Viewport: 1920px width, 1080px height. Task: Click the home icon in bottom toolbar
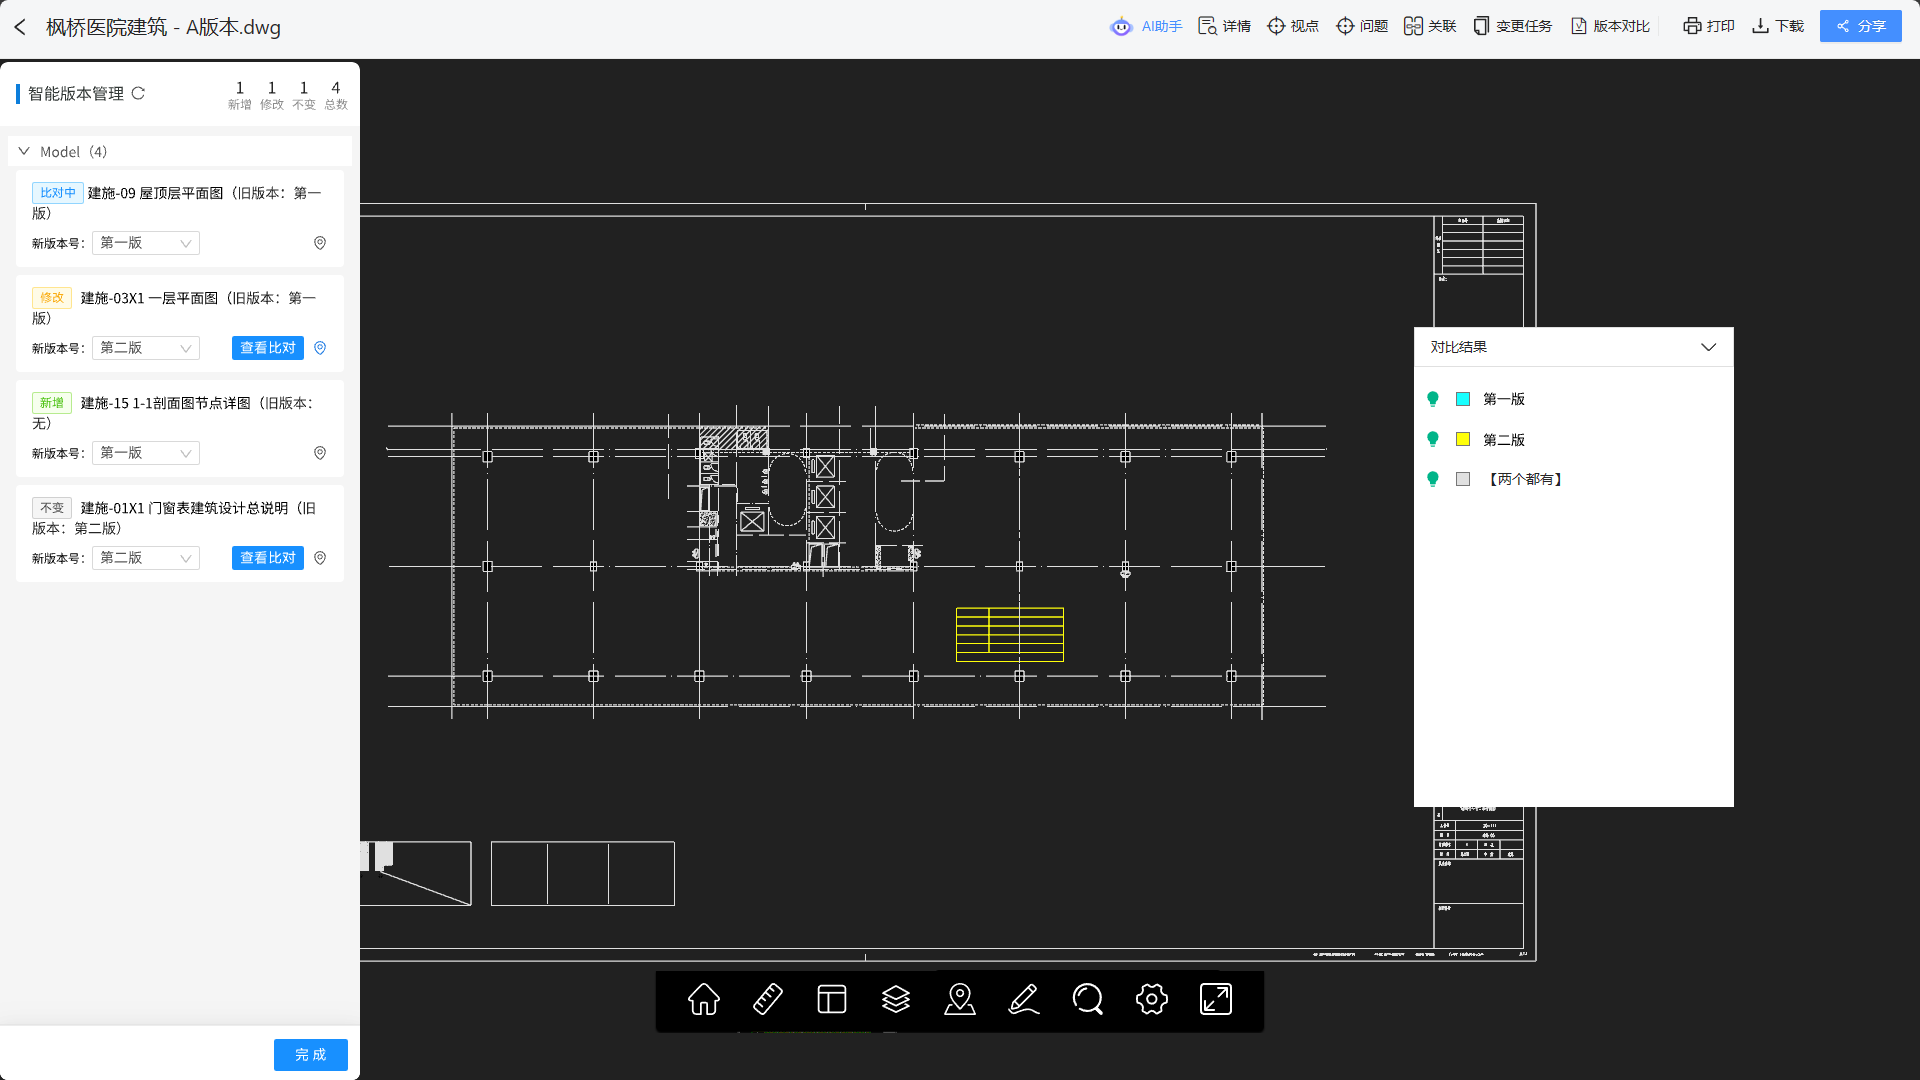[x=704, y=999]
